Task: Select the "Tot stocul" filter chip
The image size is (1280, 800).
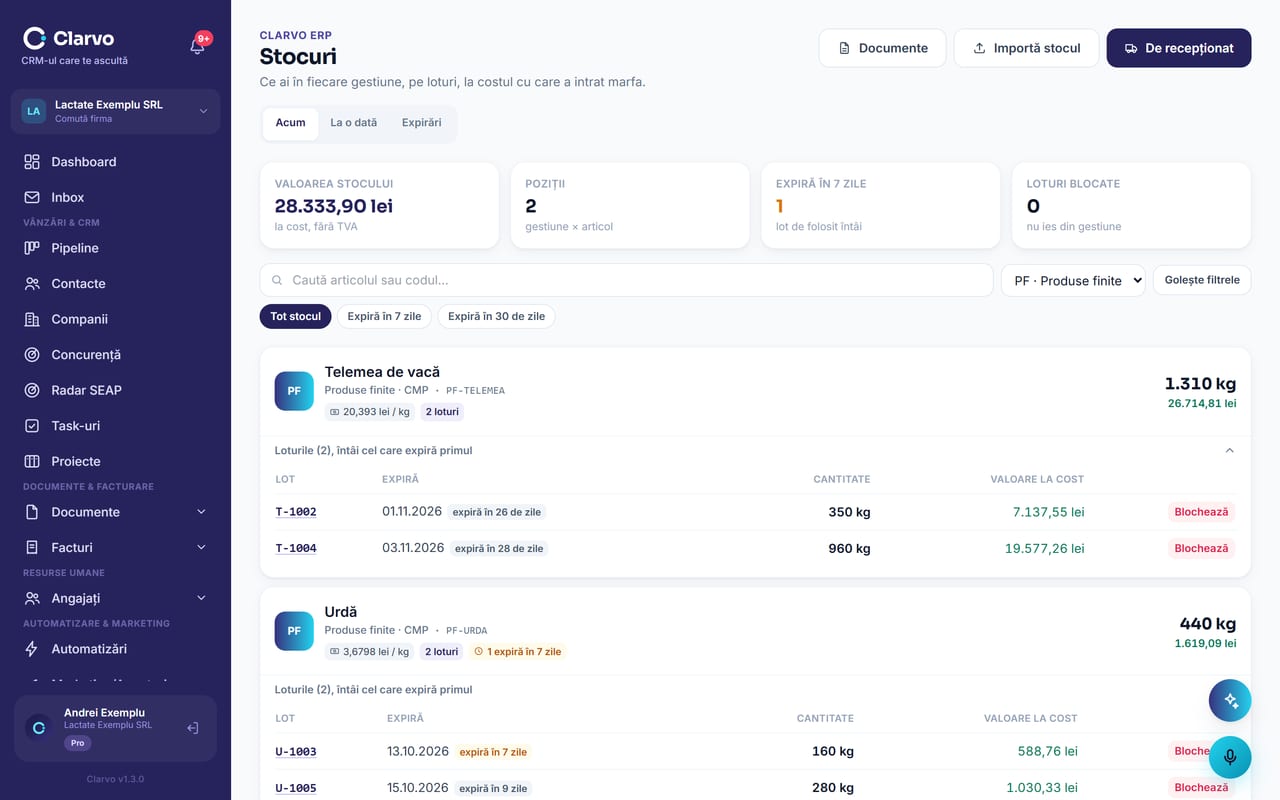Action: click(296, 316)
